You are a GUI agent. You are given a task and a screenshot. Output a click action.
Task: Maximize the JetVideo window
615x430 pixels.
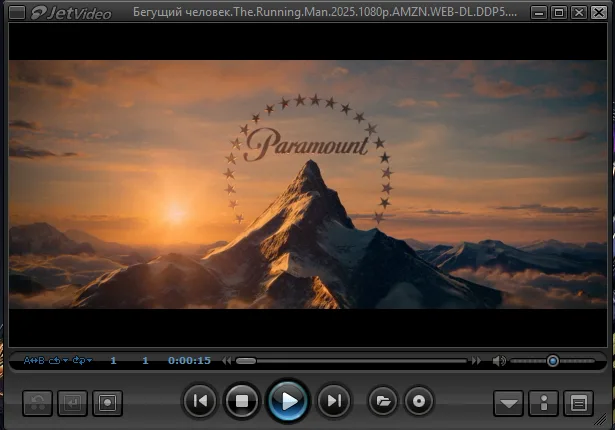559,13
